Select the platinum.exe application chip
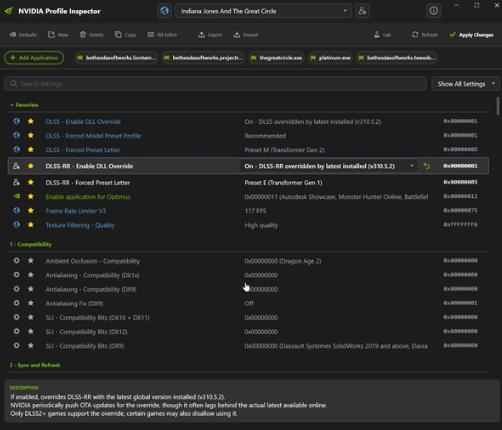 pos(331,58)
